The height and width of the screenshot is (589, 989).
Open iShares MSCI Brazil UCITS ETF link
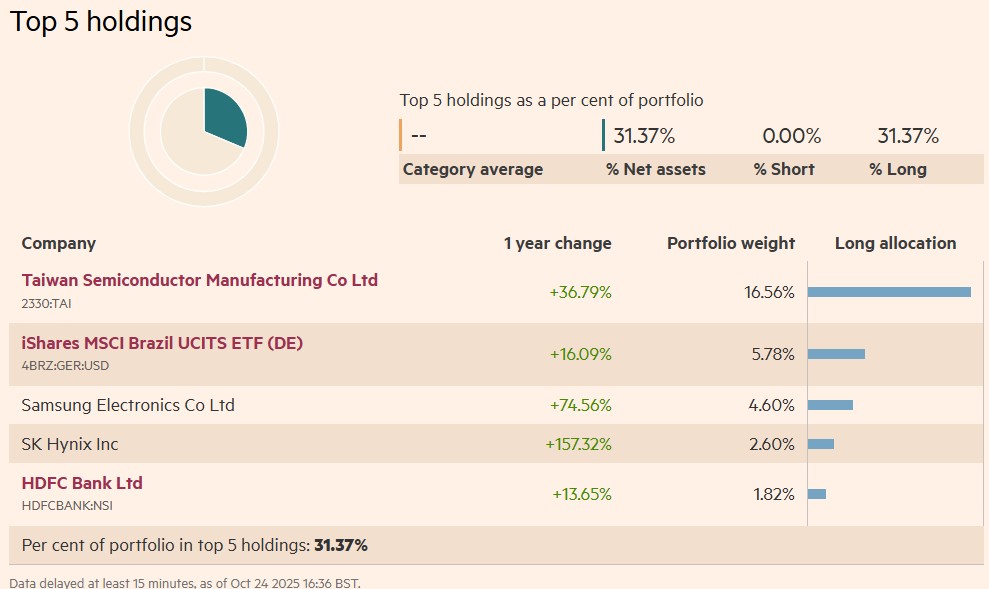(162, 344)
